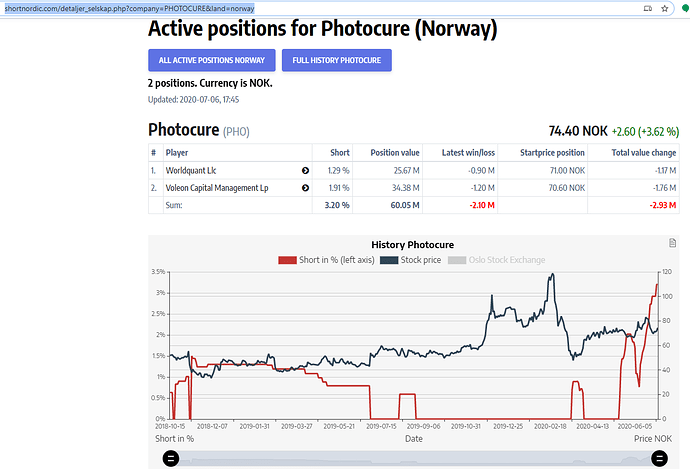Viewport: 690px width, 469px height.
Task: Click the 74.40 NOK stock price
Action: pyautogui.click(x=578, y=131)
